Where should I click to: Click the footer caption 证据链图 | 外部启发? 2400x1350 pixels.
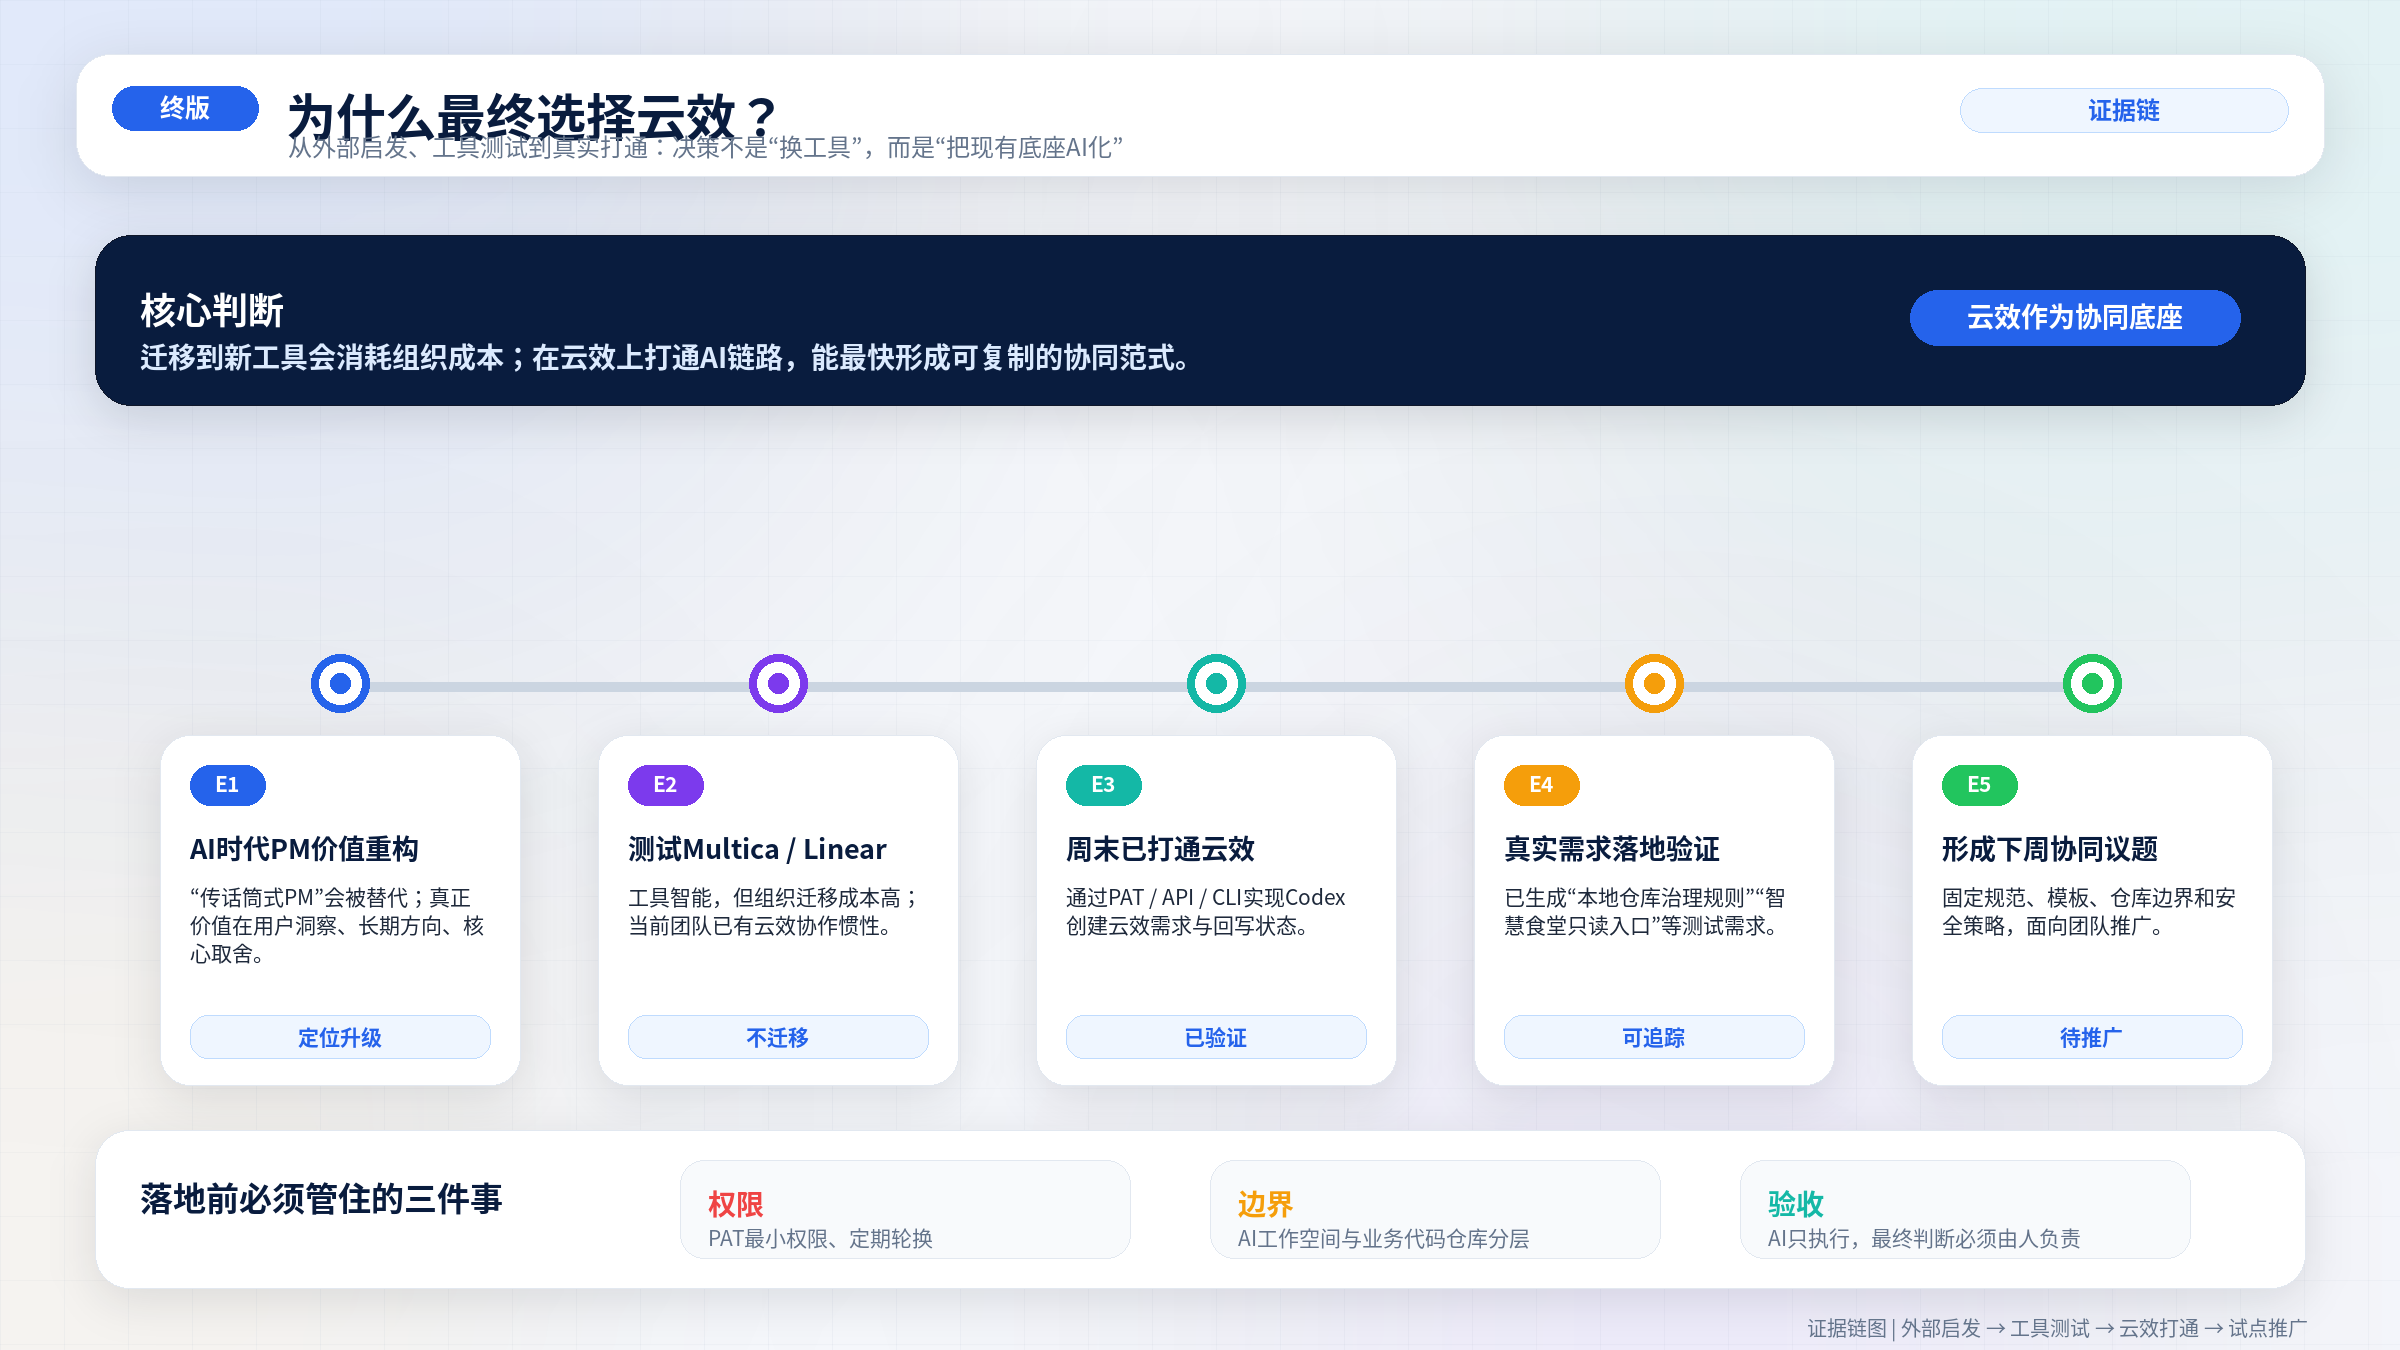point(2057,1328)
